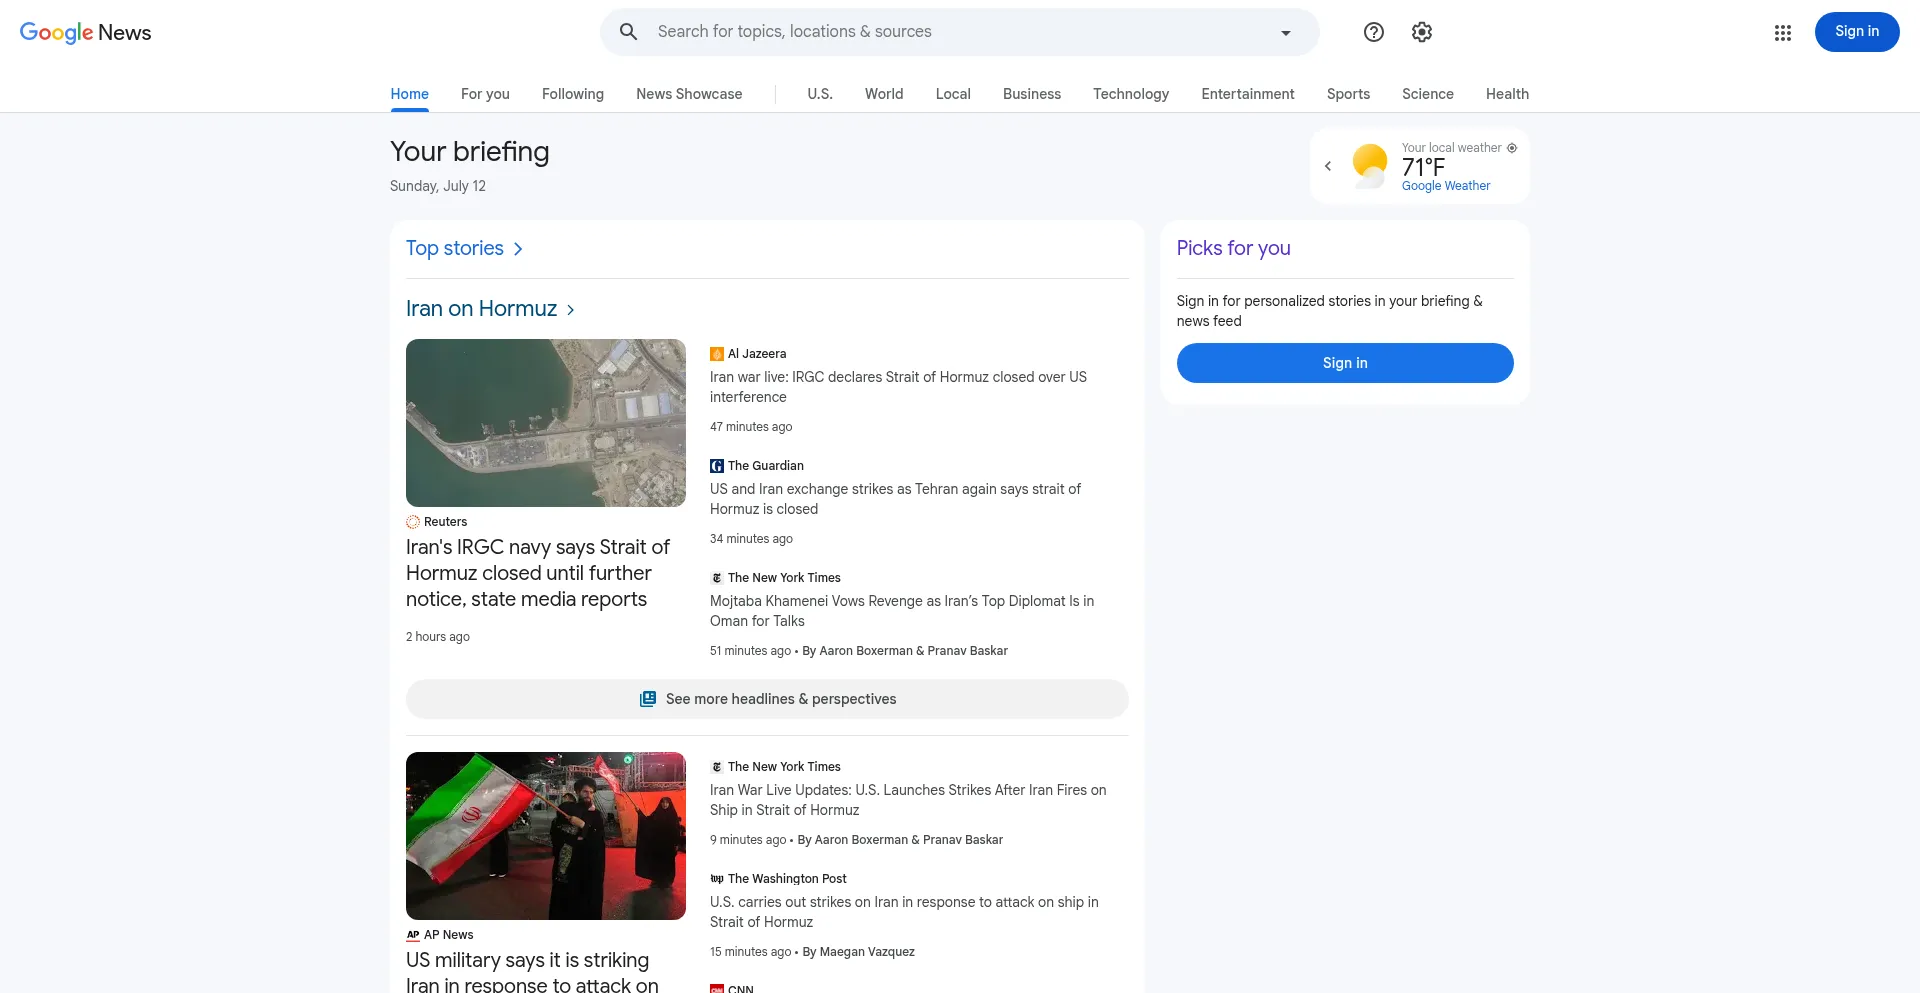The height and width of the screenshot is (993, 1920).
Task: Open the Google Weather link
Action: click(1446, 186)
